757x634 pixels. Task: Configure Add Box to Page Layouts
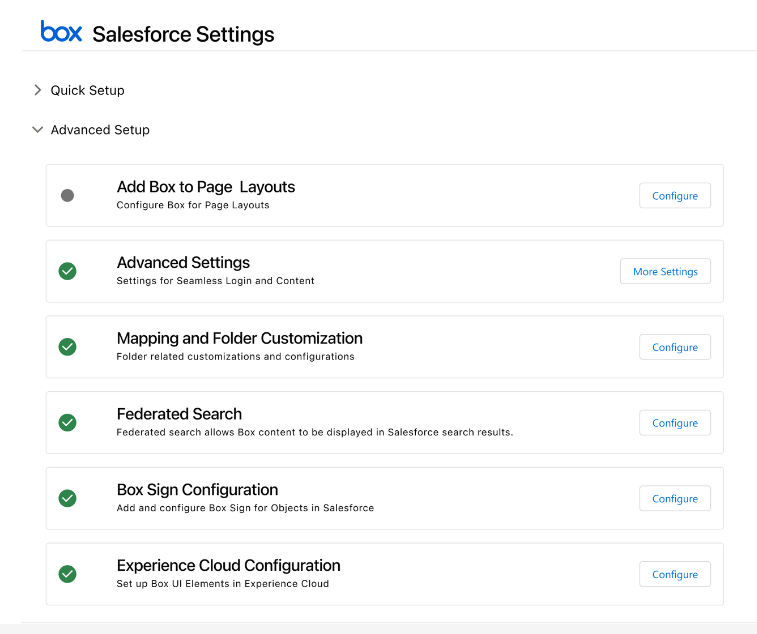click(675, 196)
